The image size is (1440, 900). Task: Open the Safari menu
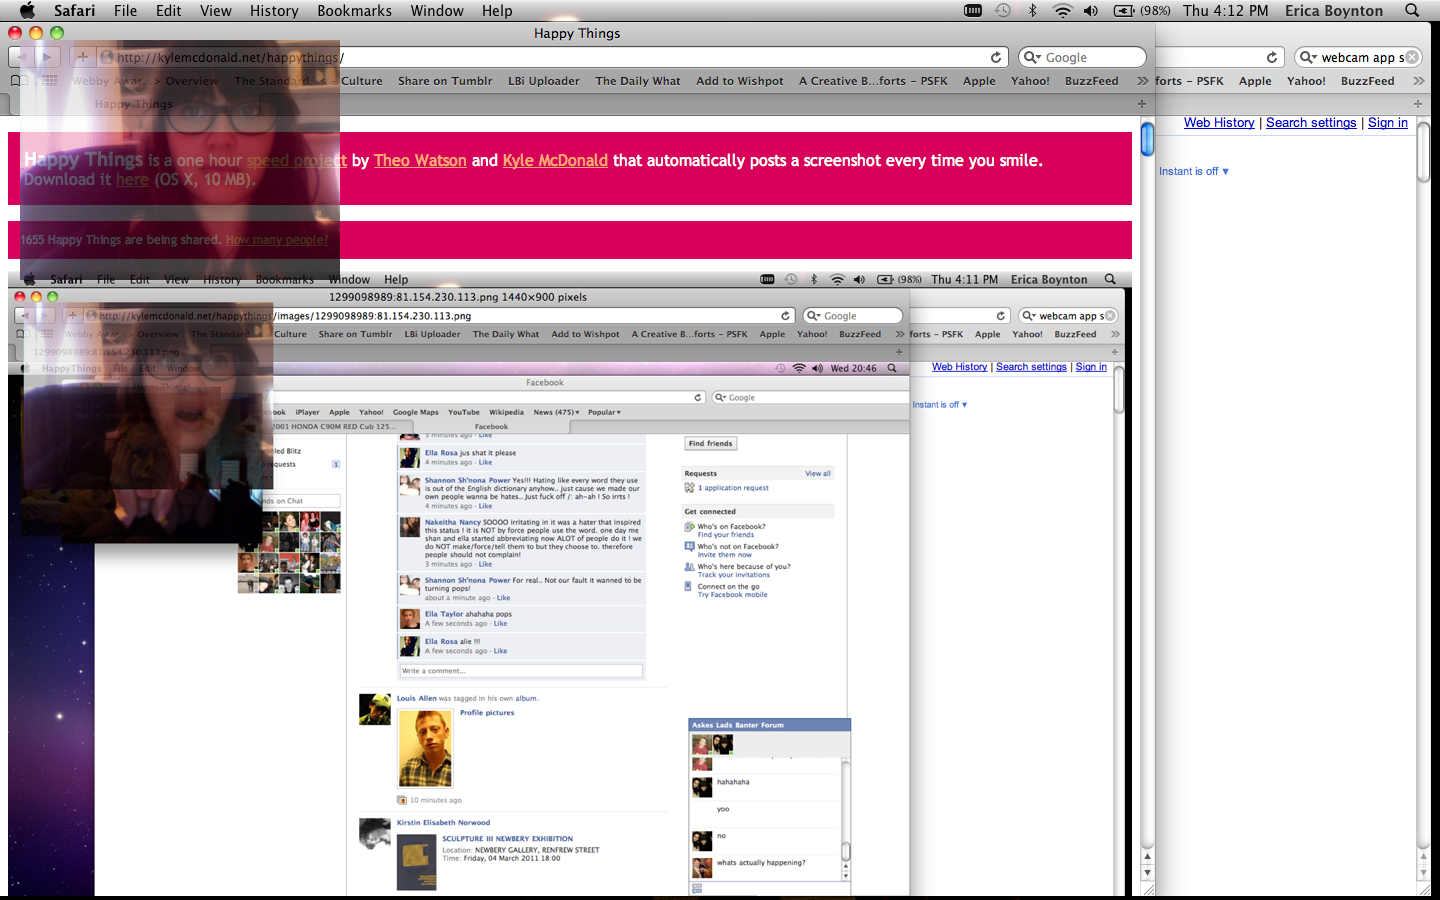74,10
